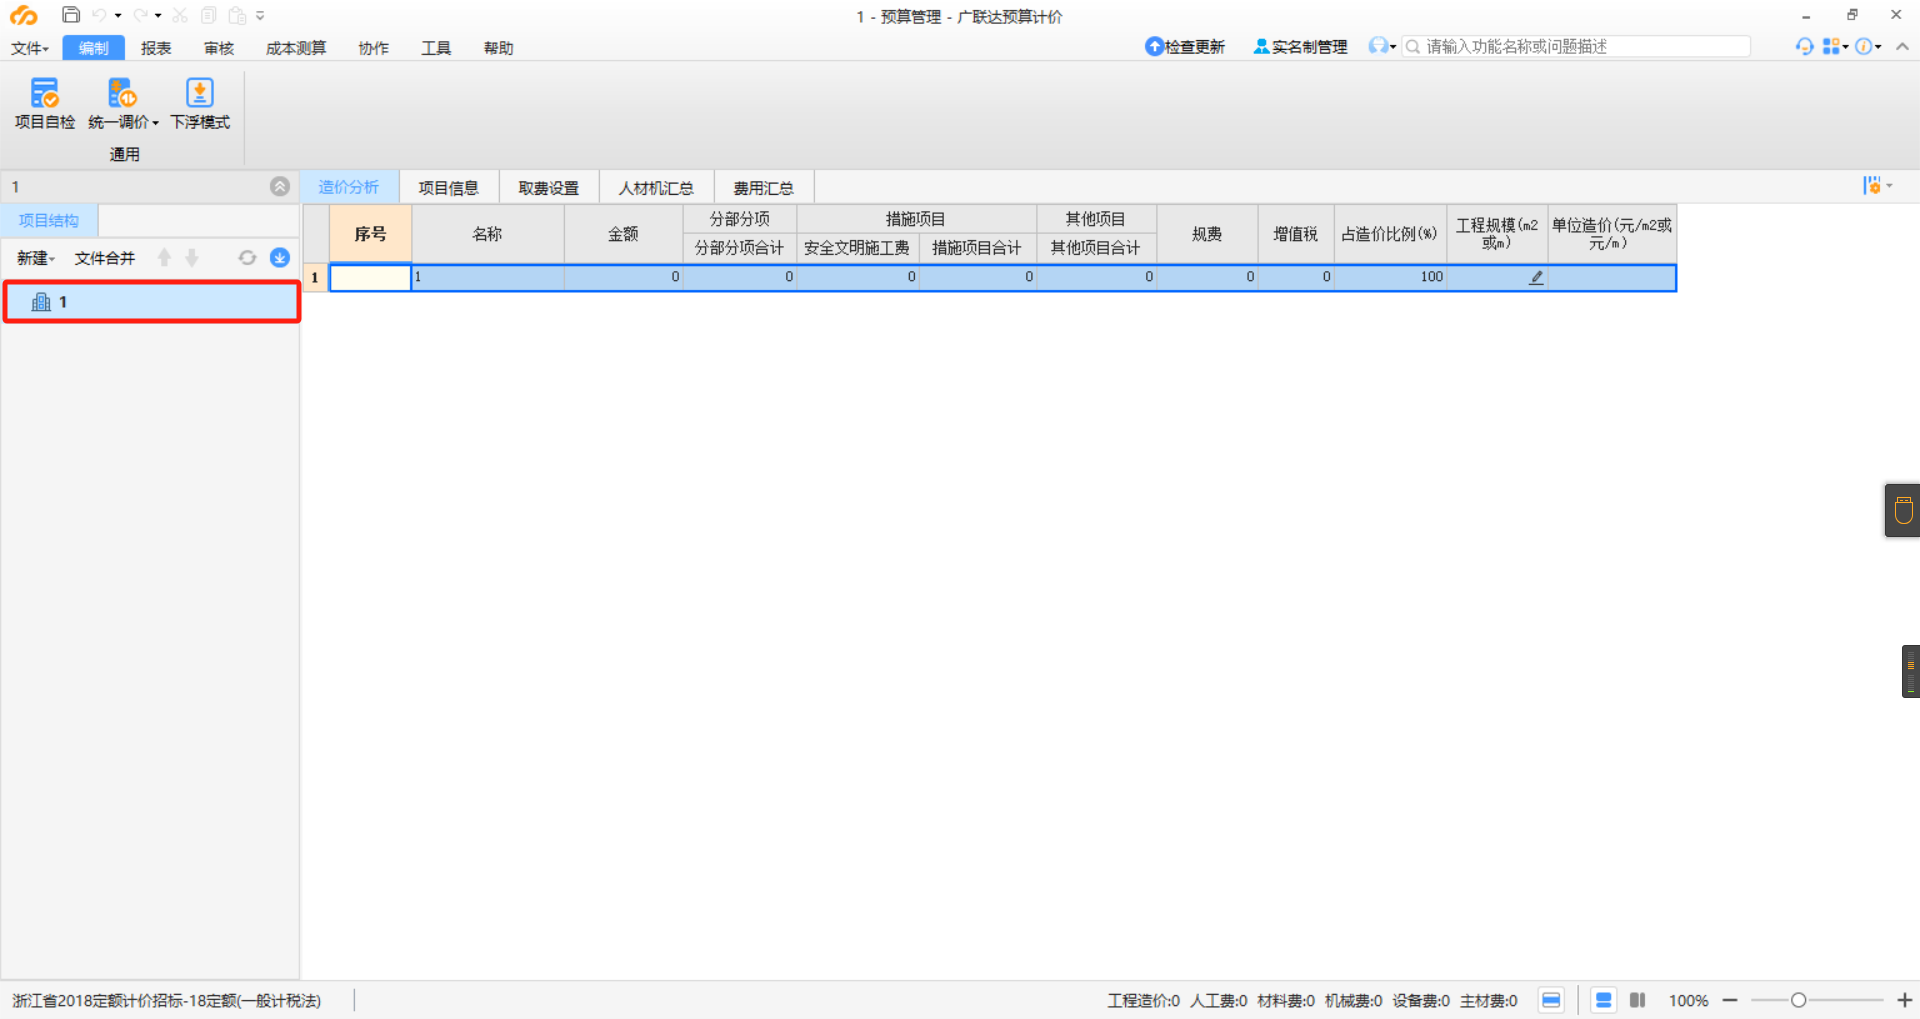Viewport: 1920px width, 1019px height.
Task: Switch to the 成本测算 ribbon tab
Action: 296,48
